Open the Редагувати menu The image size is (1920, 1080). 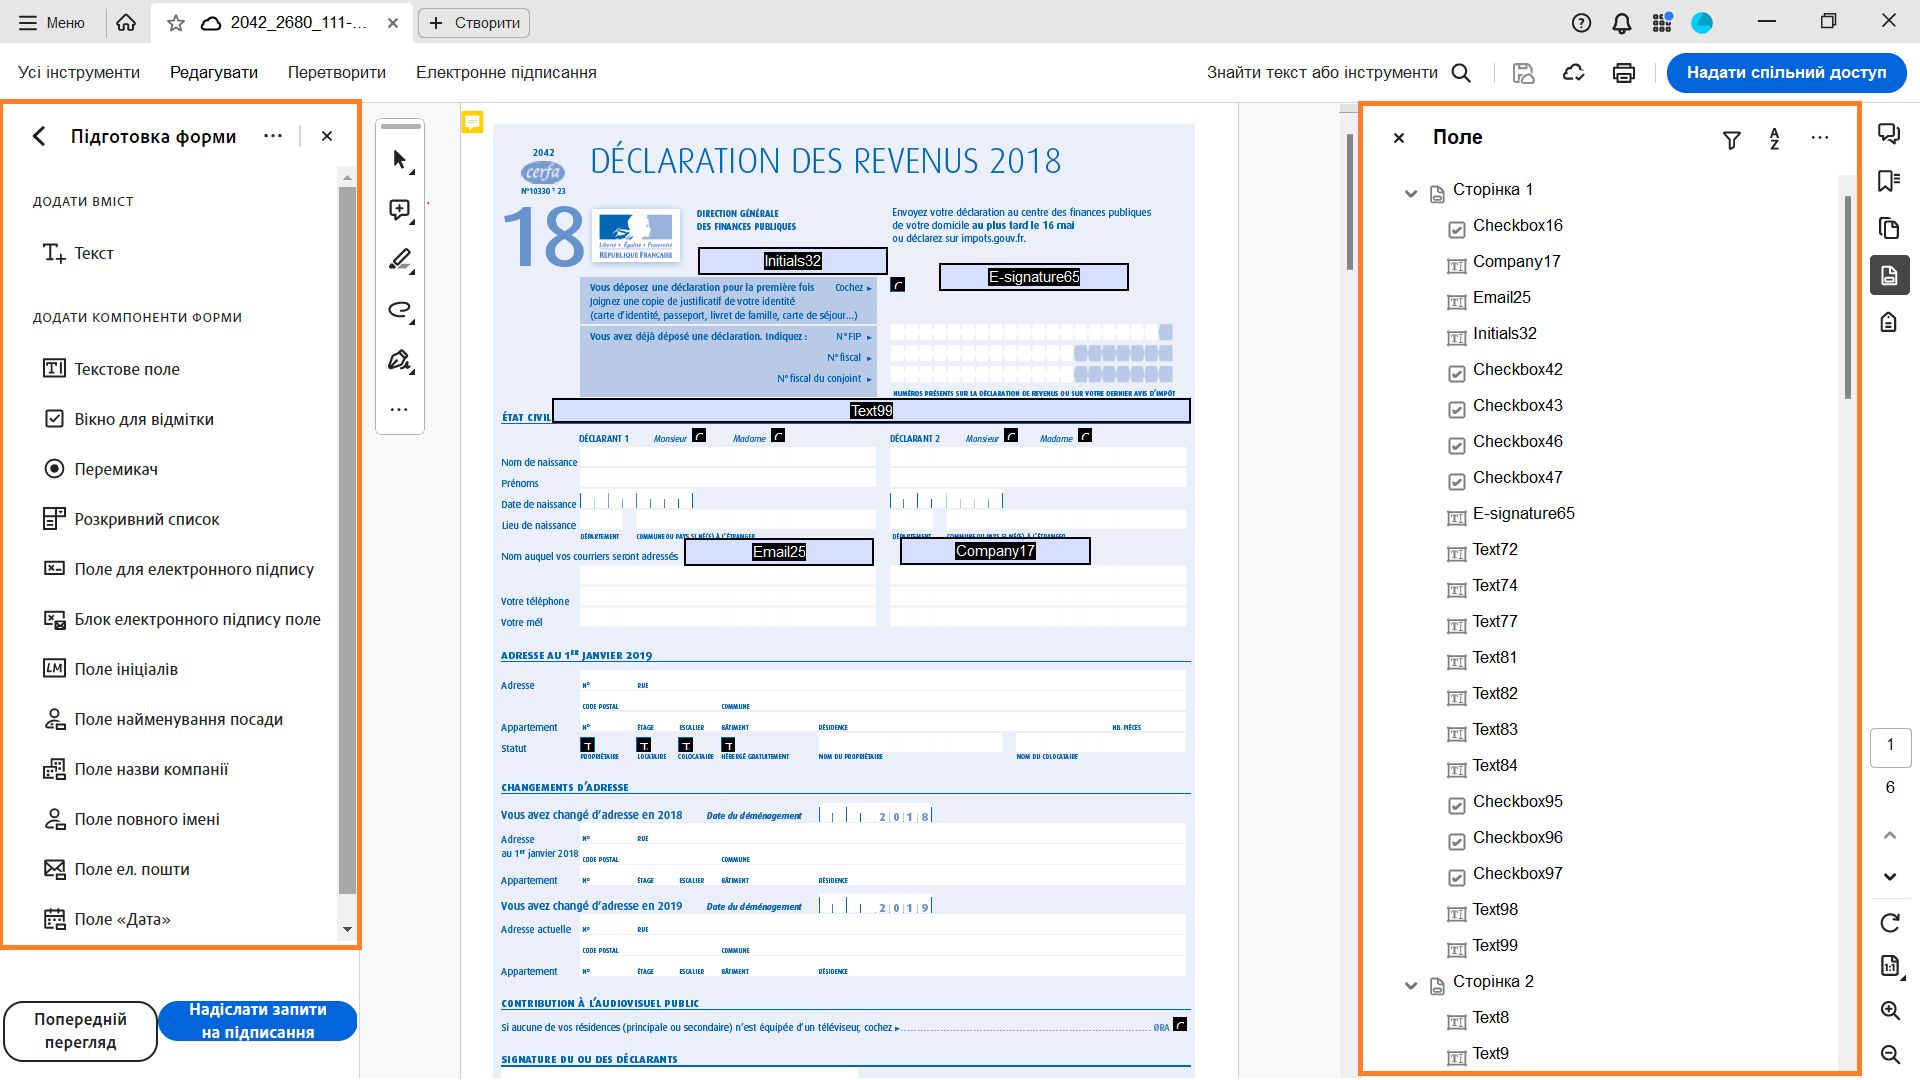coord(214,73)
